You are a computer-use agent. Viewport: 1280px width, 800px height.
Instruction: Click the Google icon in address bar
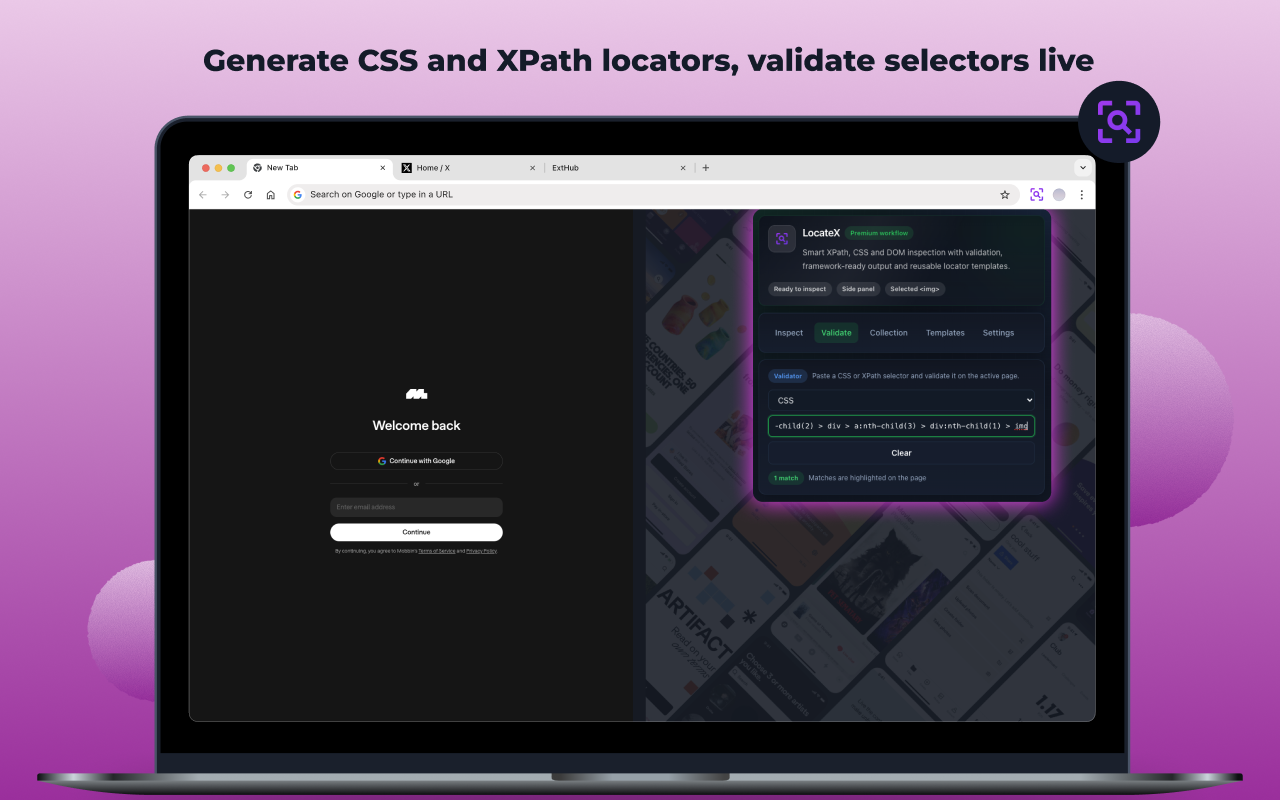coord(298,195)
